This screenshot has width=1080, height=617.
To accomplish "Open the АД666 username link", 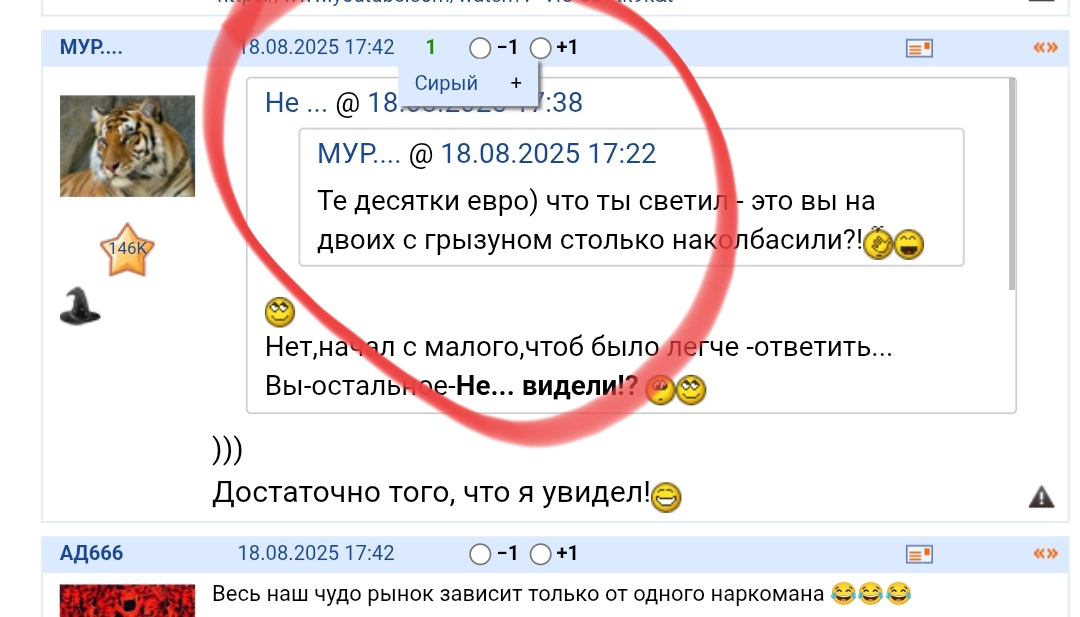I will click(x=91, y=553).
